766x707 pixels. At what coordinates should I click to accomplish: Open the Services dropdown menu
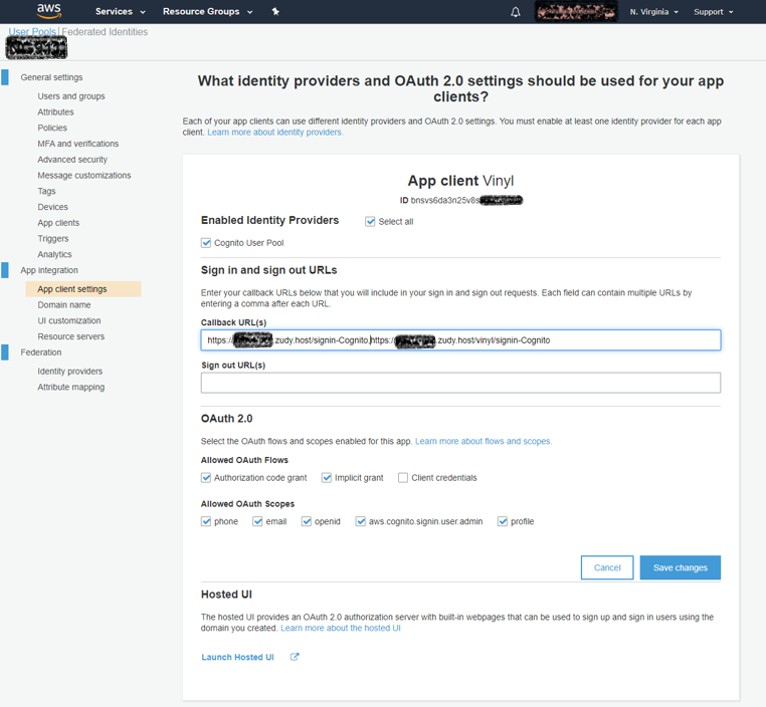pos(119,12)
